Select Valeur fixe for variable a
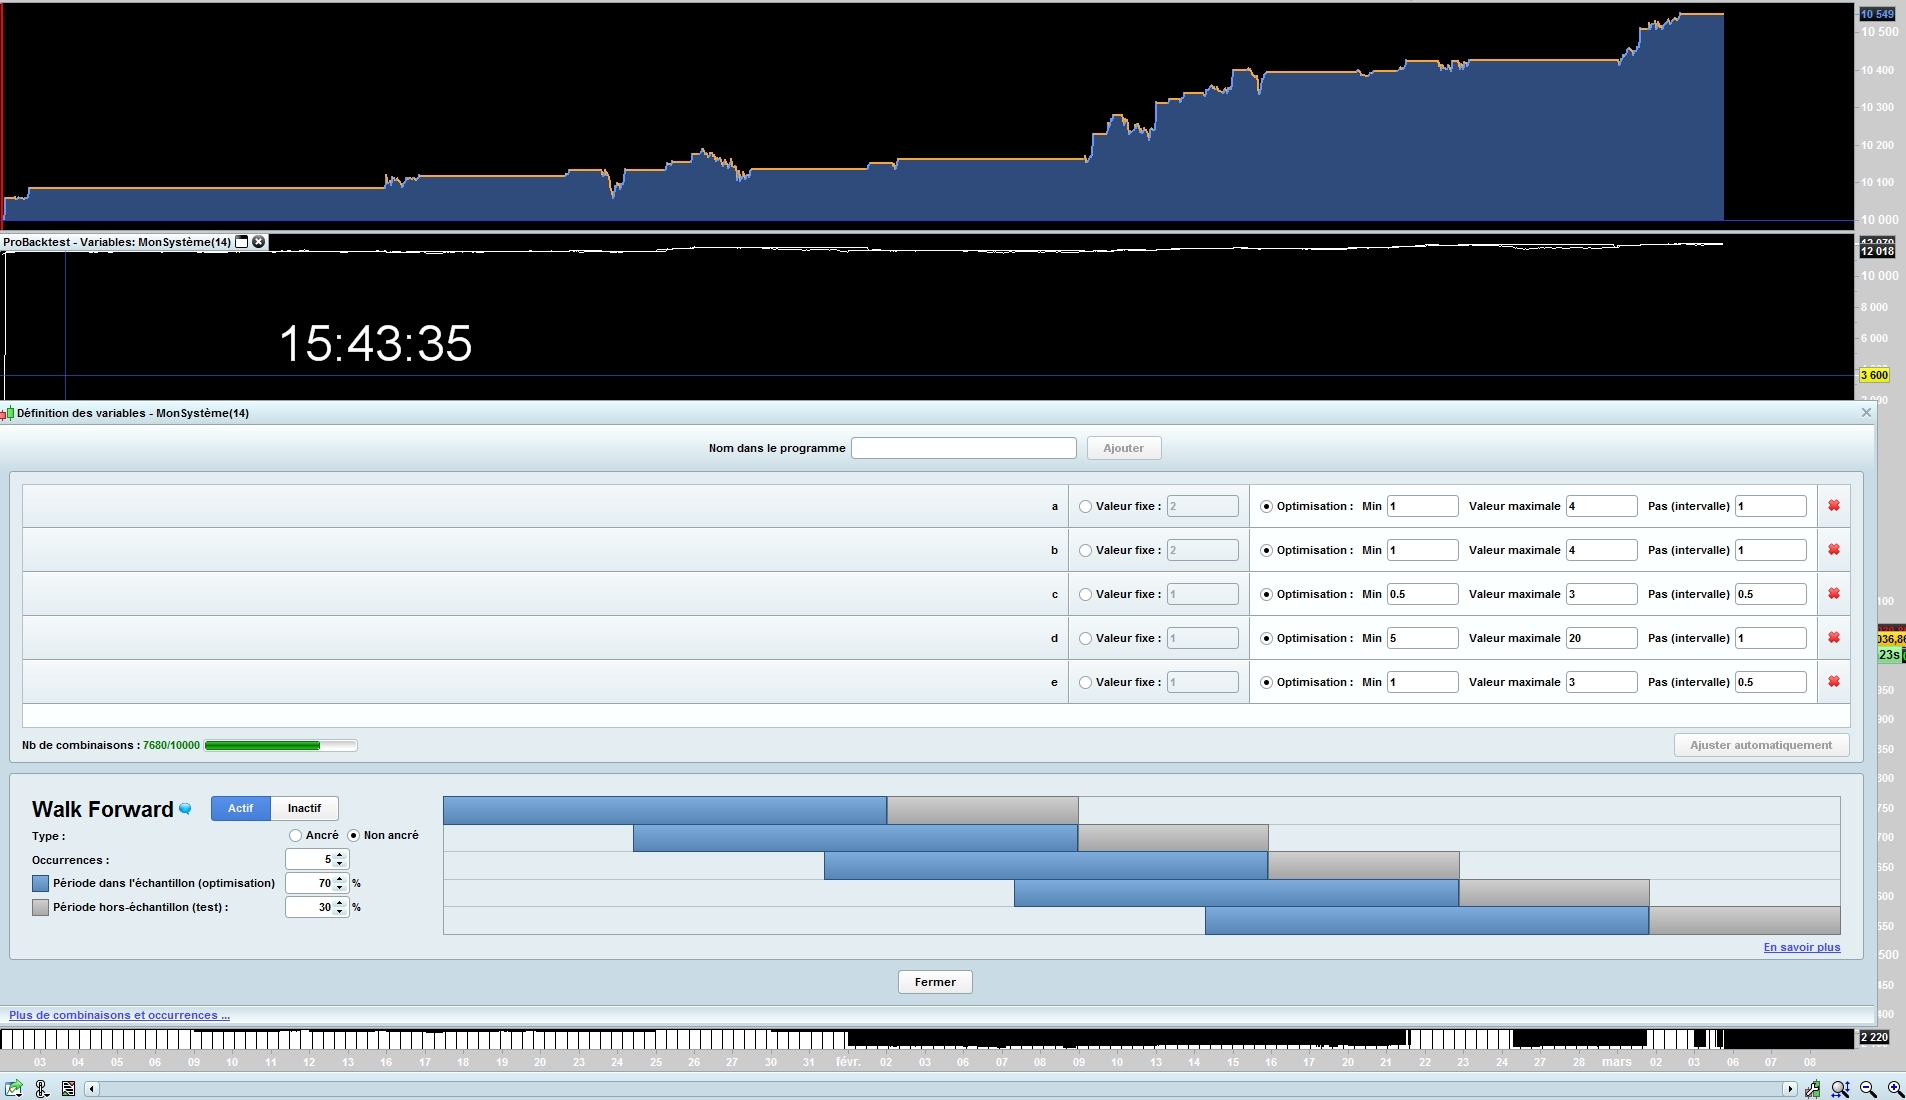 click(x=1085, y=507)
